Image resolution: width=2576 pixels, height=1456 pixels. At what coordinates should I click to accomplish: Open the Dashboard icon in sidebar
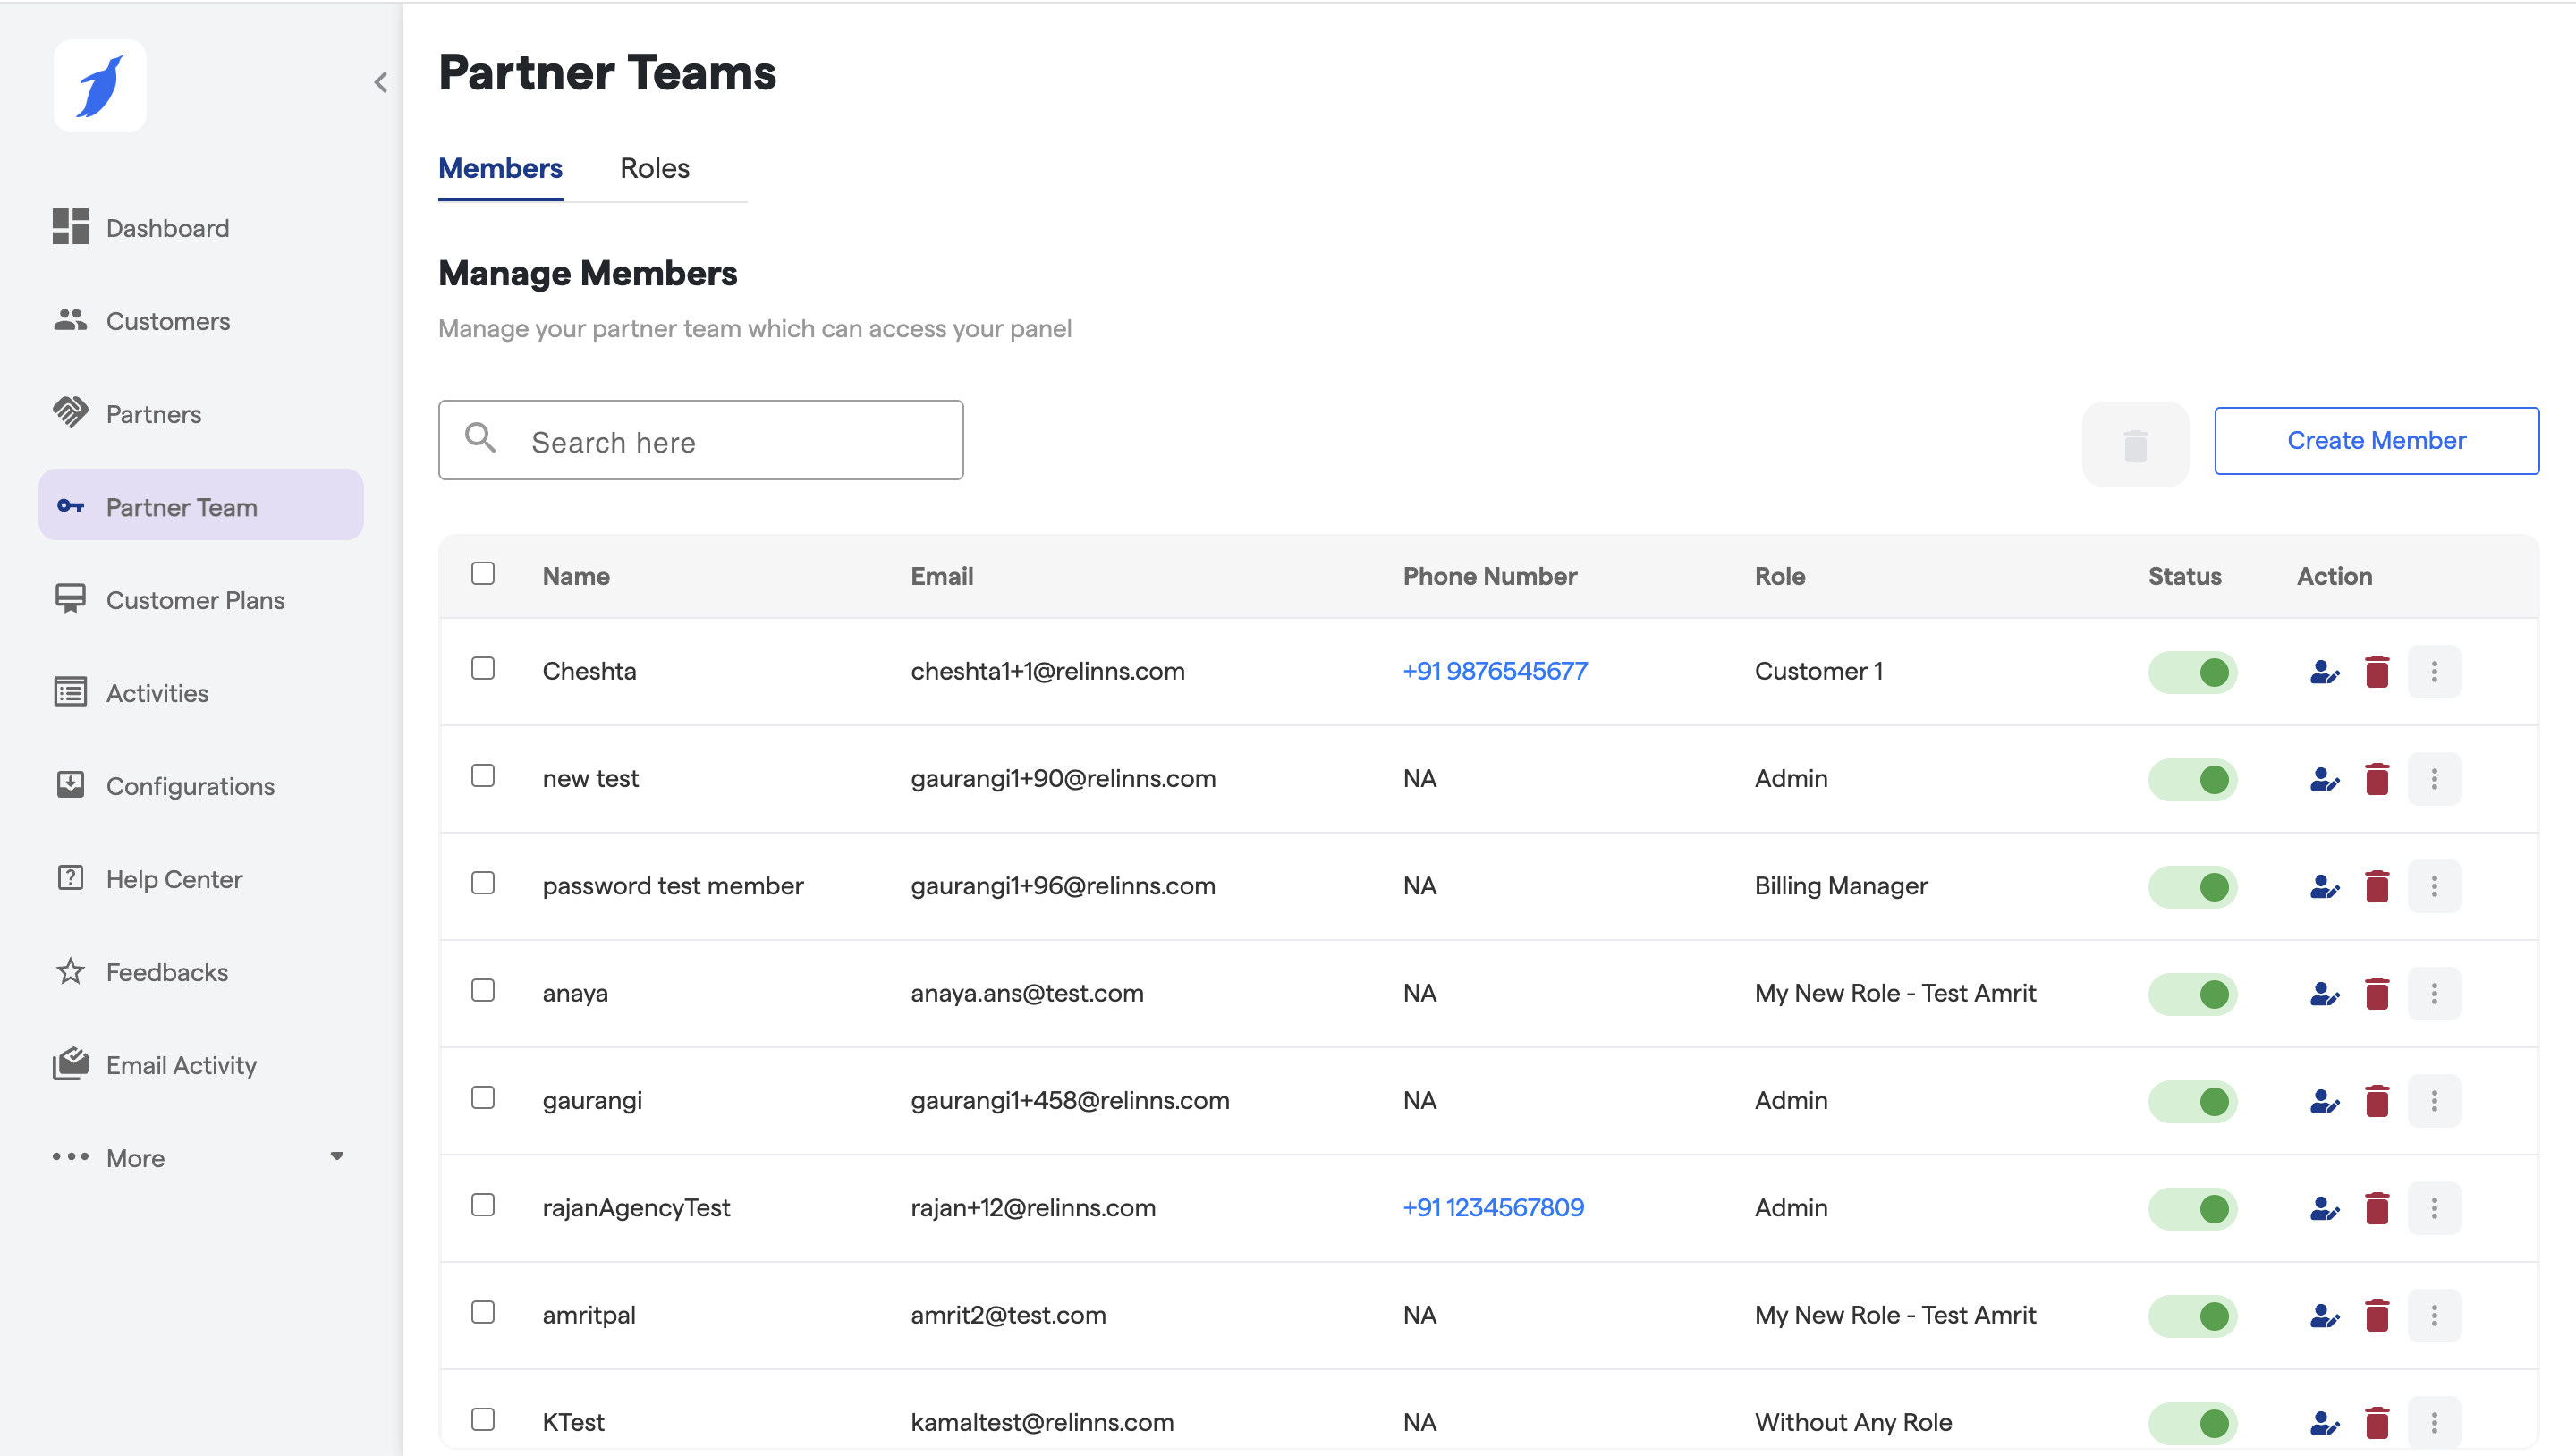[70, 227]
